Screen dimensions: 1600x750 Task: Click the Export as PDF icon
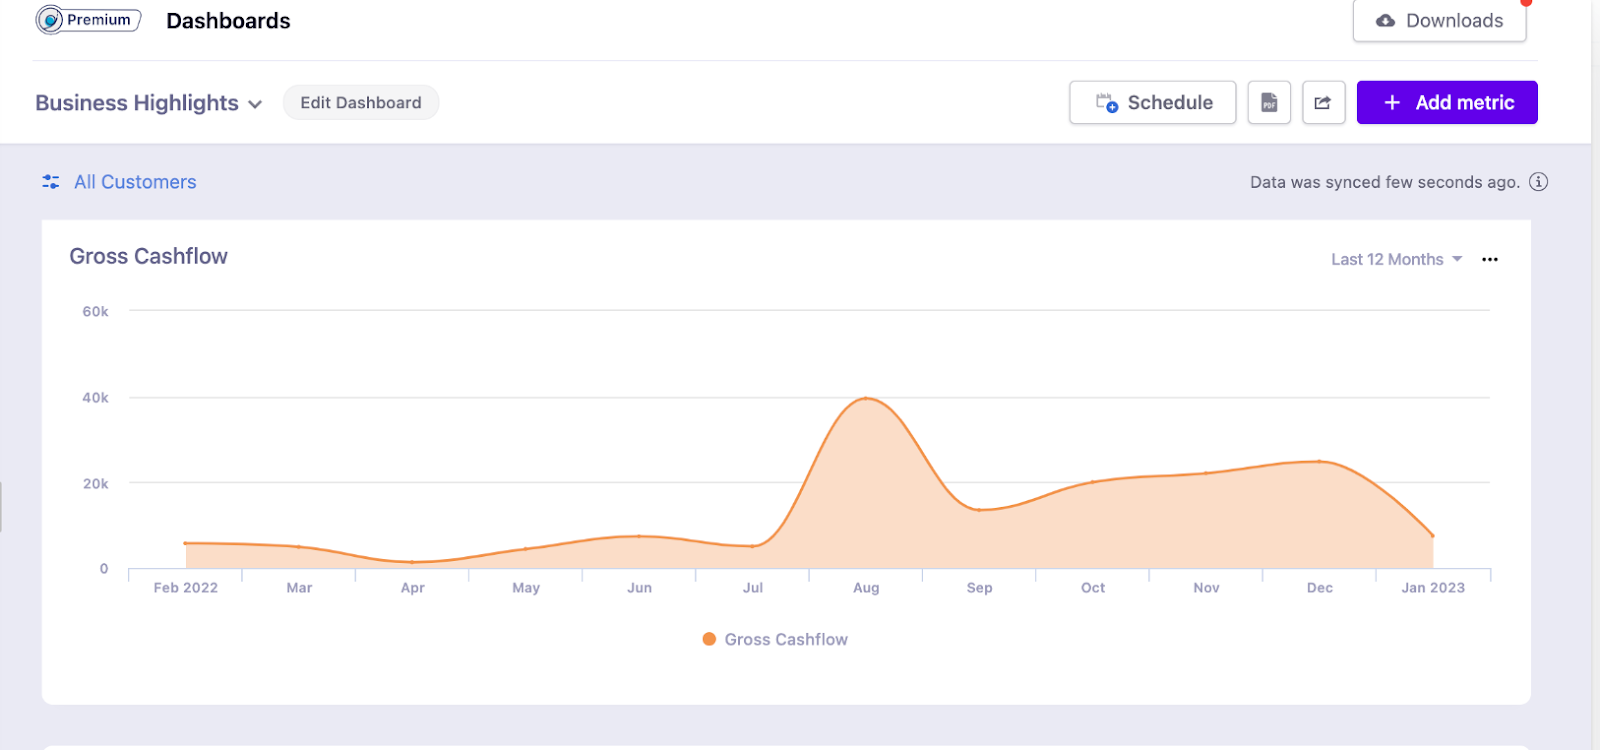pyautogui.click(x=1269, y=103)
